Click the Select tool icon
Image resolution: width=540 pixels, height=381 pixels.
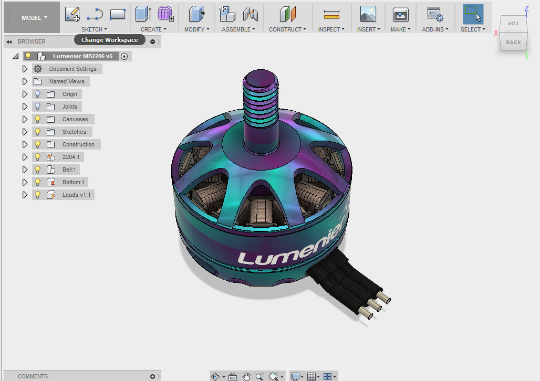[x=473, y=14]
